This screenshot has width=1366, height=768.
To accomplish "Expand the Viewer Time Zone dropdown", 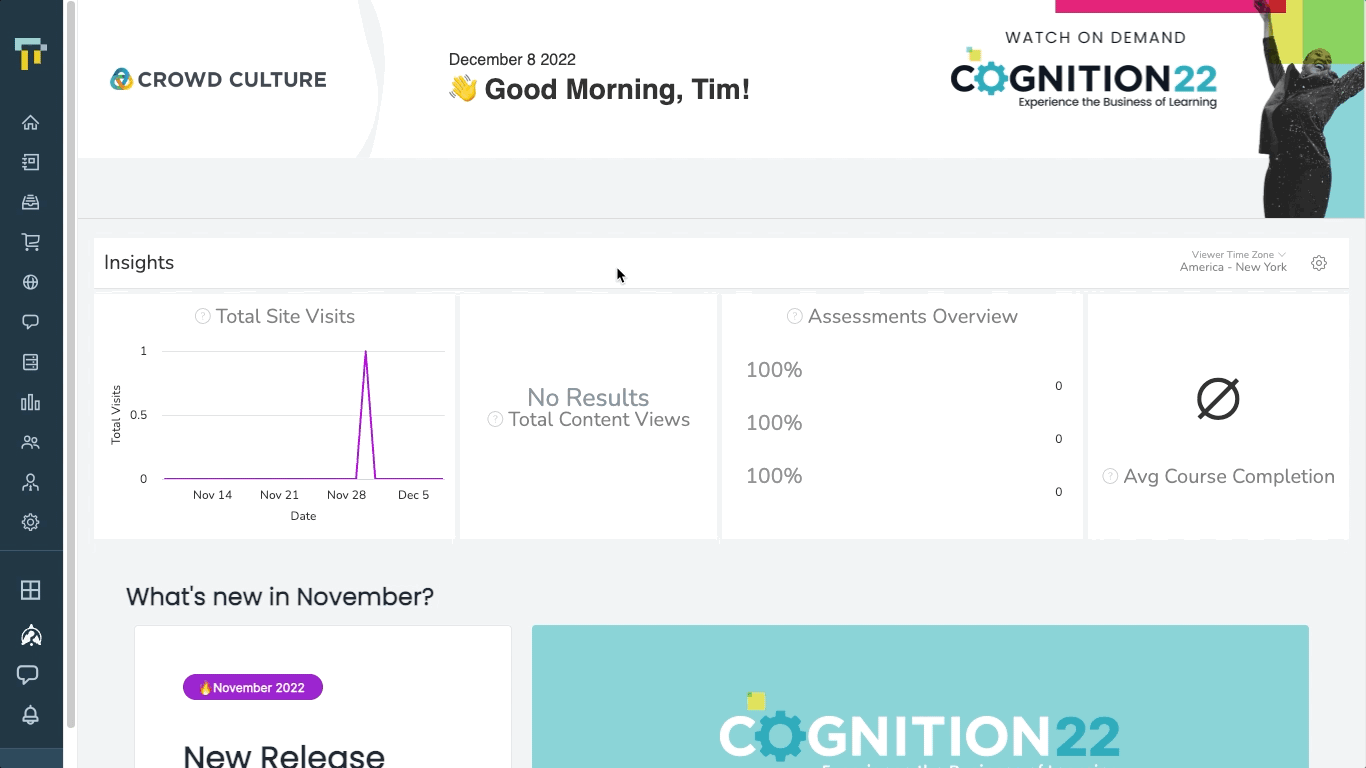I will 1236,255.
